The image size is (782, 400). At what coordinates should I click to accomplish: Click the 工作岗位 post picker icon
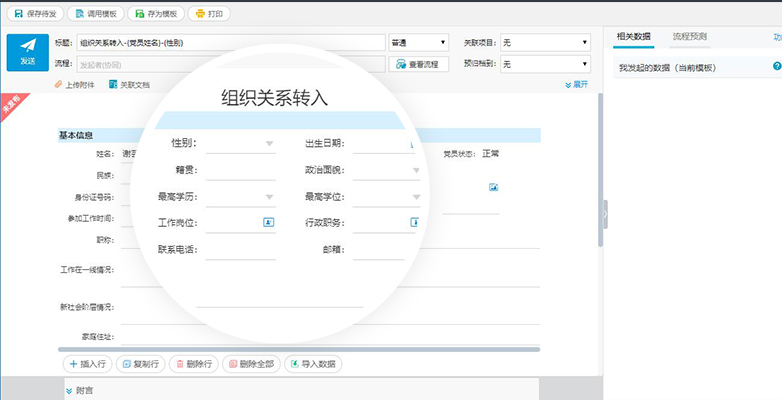coord(268,221)
